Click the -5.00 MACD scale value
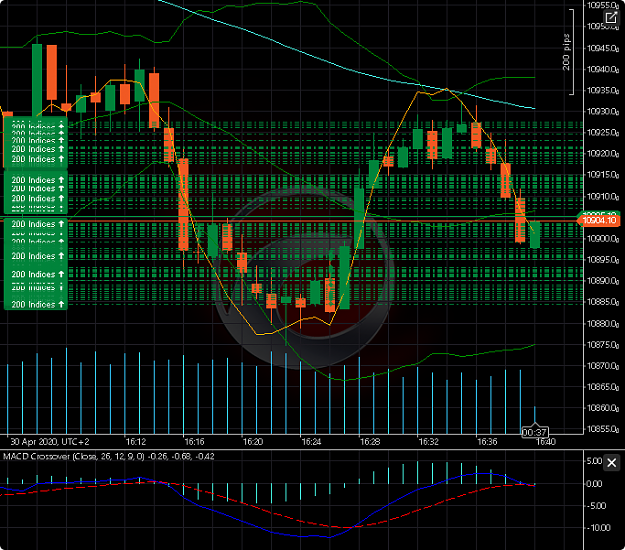The image size is (625, 550). tap(596, 506)
